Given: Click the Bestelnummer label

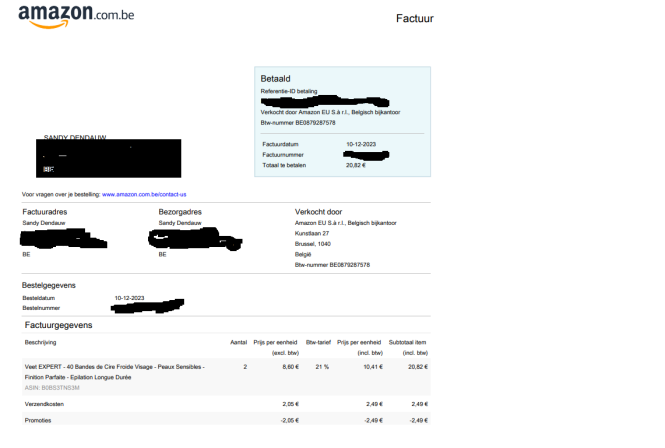Looking at the screenshot, I should pyautogui.click(x=41, y=308).
